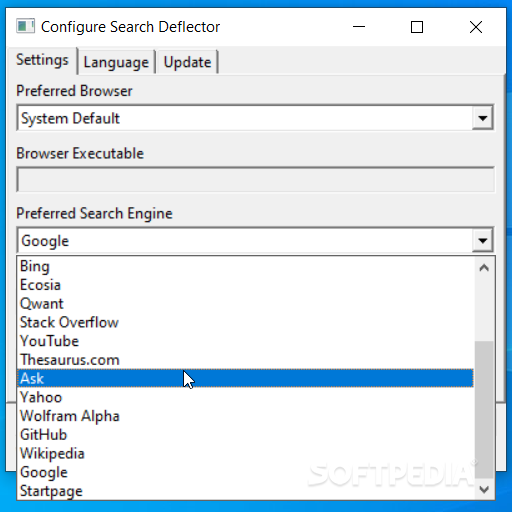Select the highlighted Ask option

[245, 378]
